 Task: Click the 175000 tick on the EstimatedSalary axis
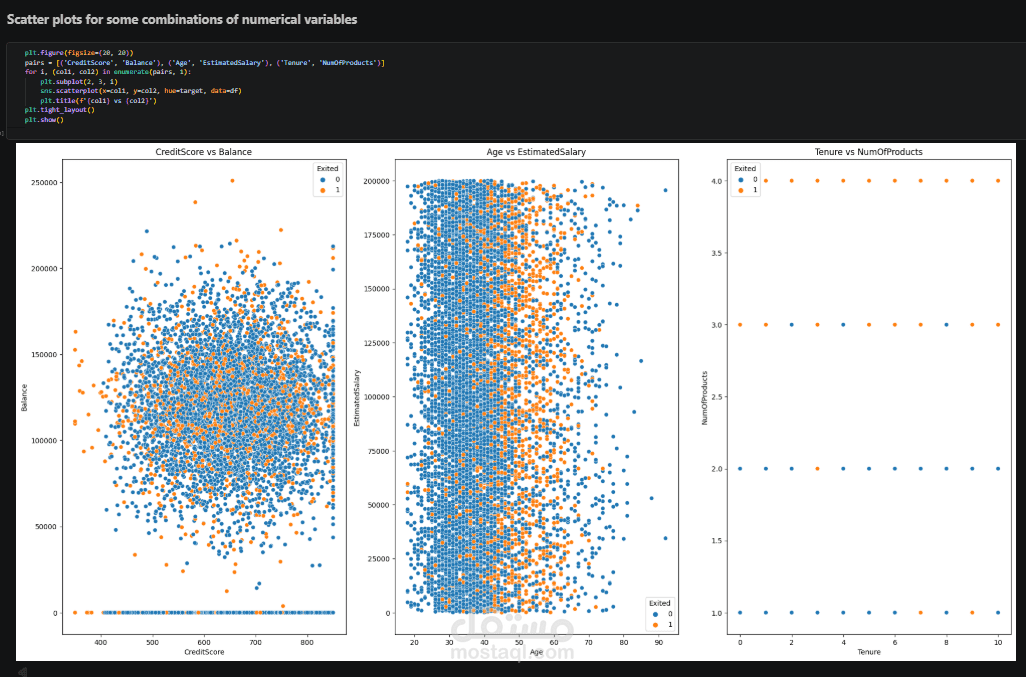tap(377, 235)
